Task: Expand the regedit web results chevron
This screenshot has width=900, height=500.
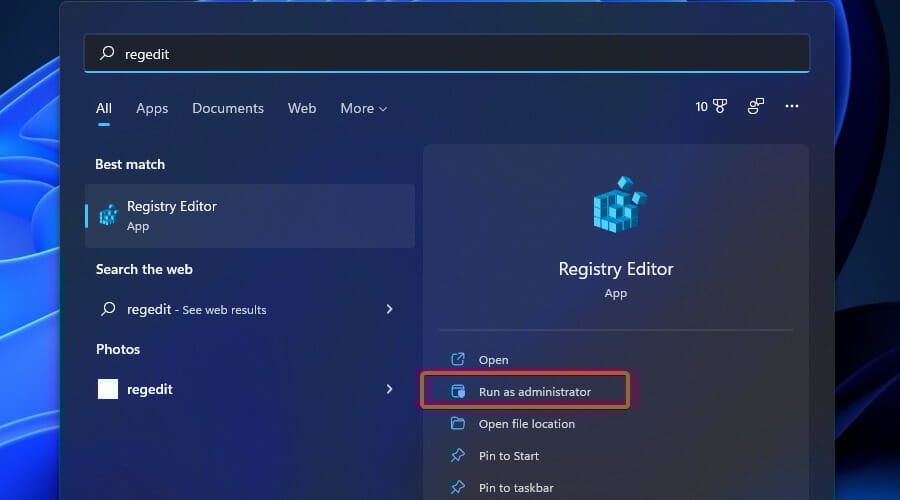Action: tap(389, 309)
